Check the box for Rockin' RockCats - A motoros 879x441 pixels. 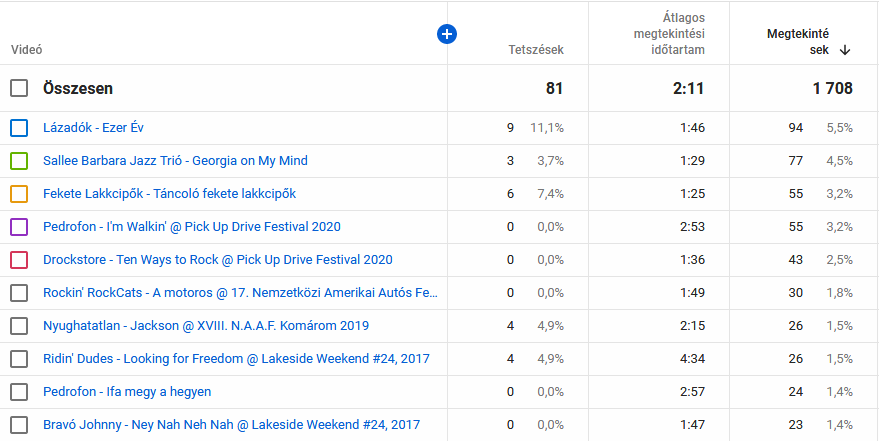coord(19,293)
